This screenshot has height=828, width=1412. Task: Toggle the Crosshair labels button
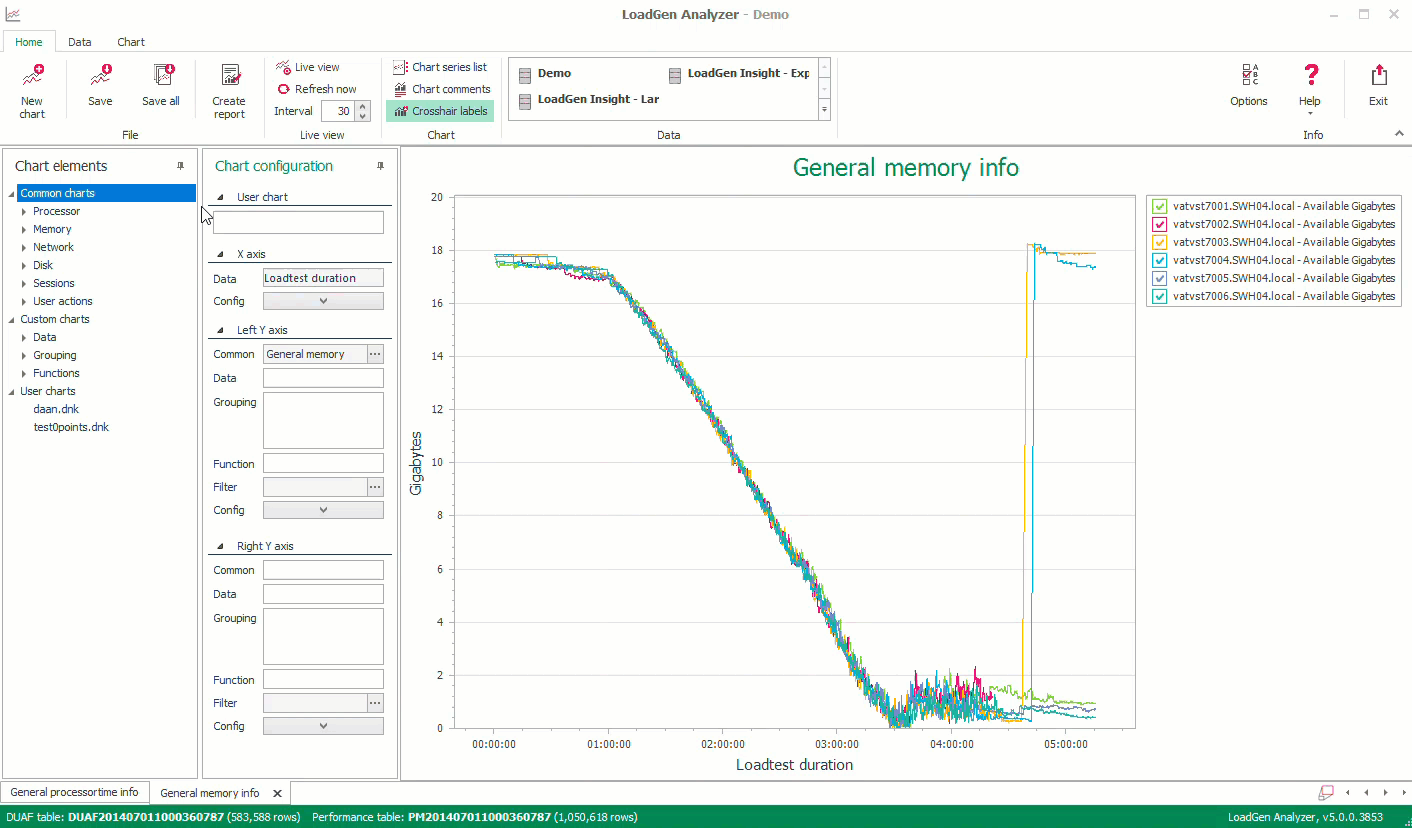(440, 111)
